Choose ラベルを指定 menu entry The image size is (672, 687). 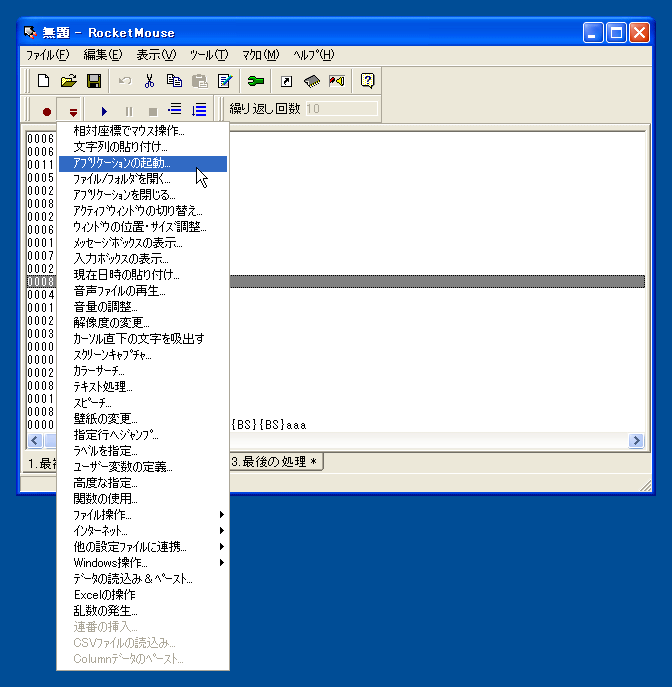pos(143,450)
